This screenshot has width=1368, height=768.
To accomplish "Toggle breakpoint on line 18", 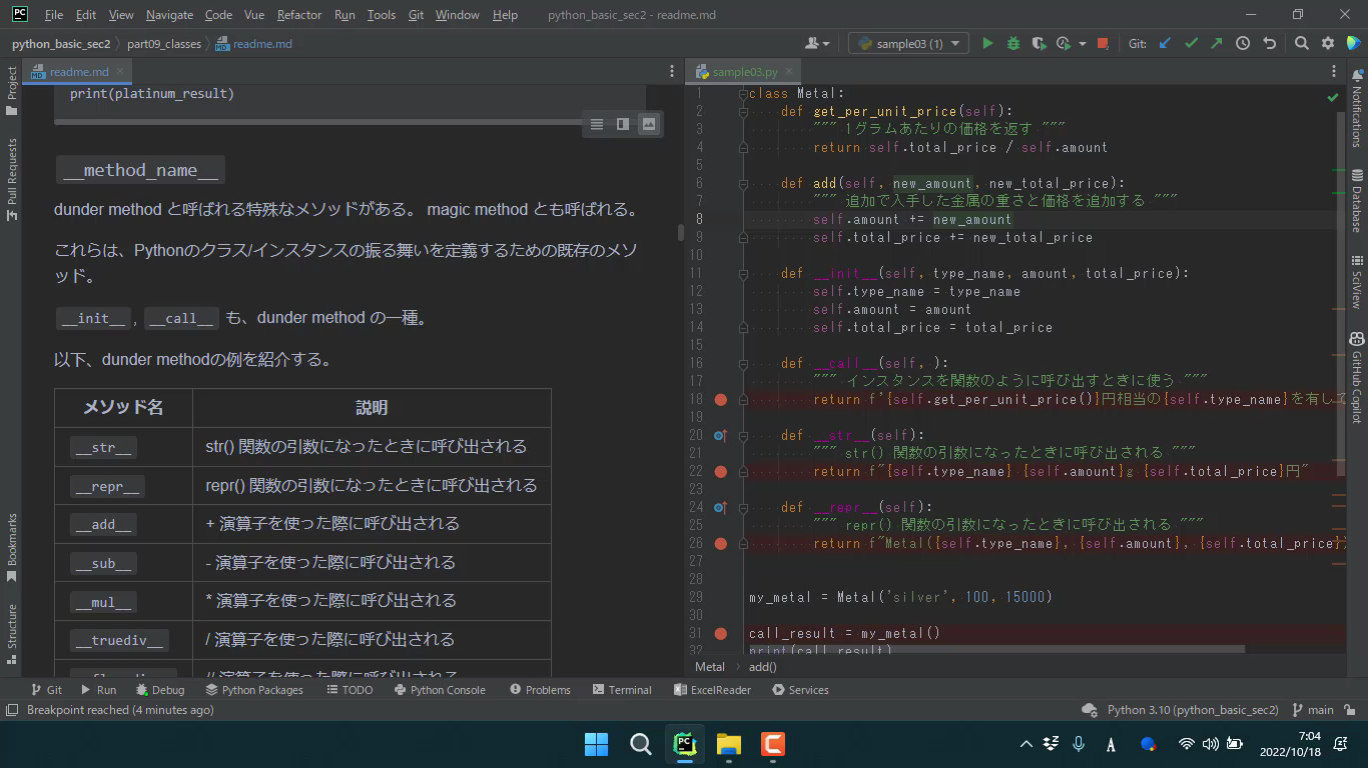I will click(721, 399).
